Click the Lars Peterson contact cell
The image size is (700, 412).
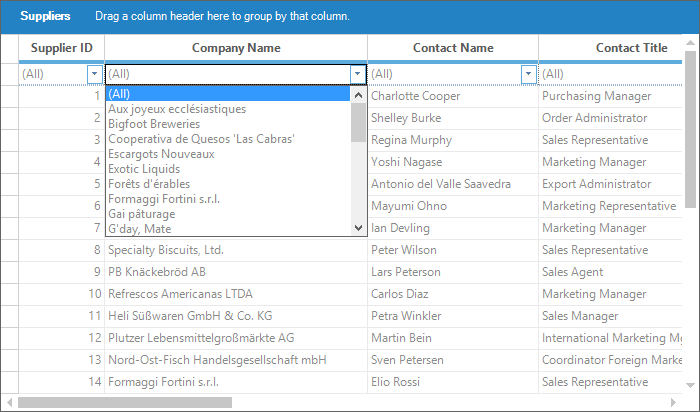pyautogui.click(x=453, y=272)
